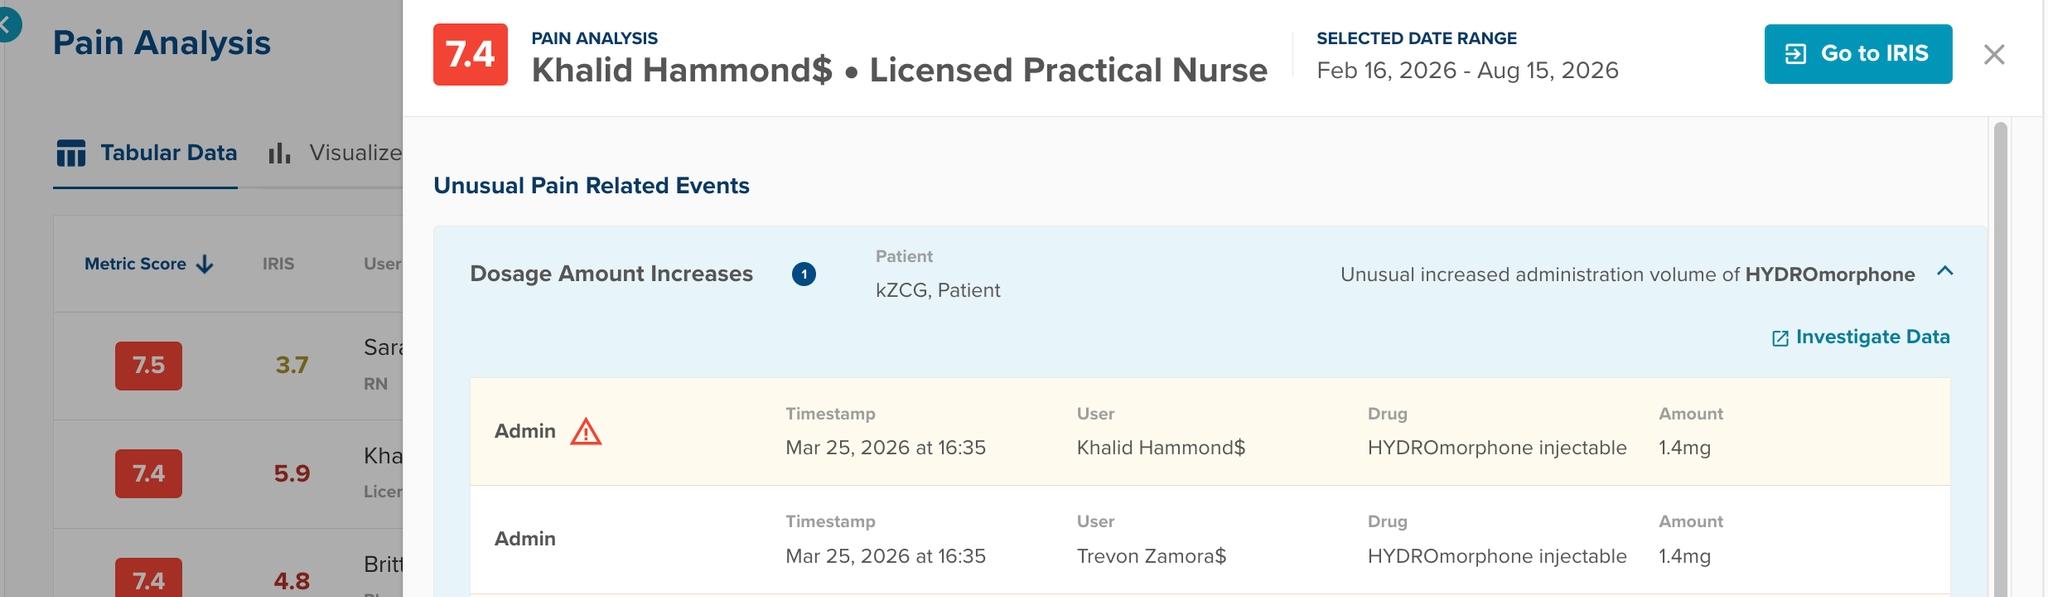Click the table icon on Tabular Data
Image resolution: width=2048 pixels, height=597 pixels.
click(x=71, y=153)
